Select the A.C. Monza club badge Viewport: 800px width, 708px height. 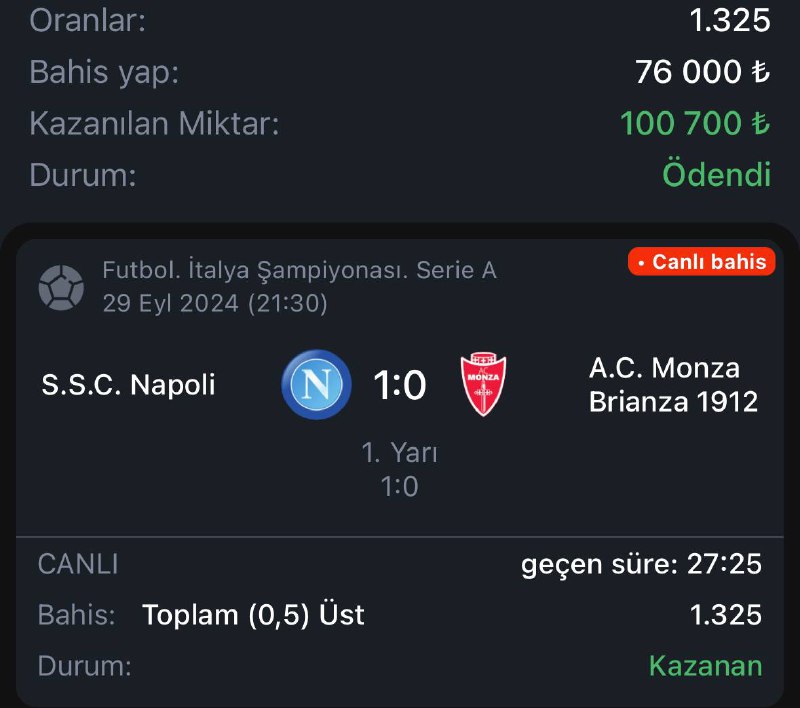tap(483, 383)
